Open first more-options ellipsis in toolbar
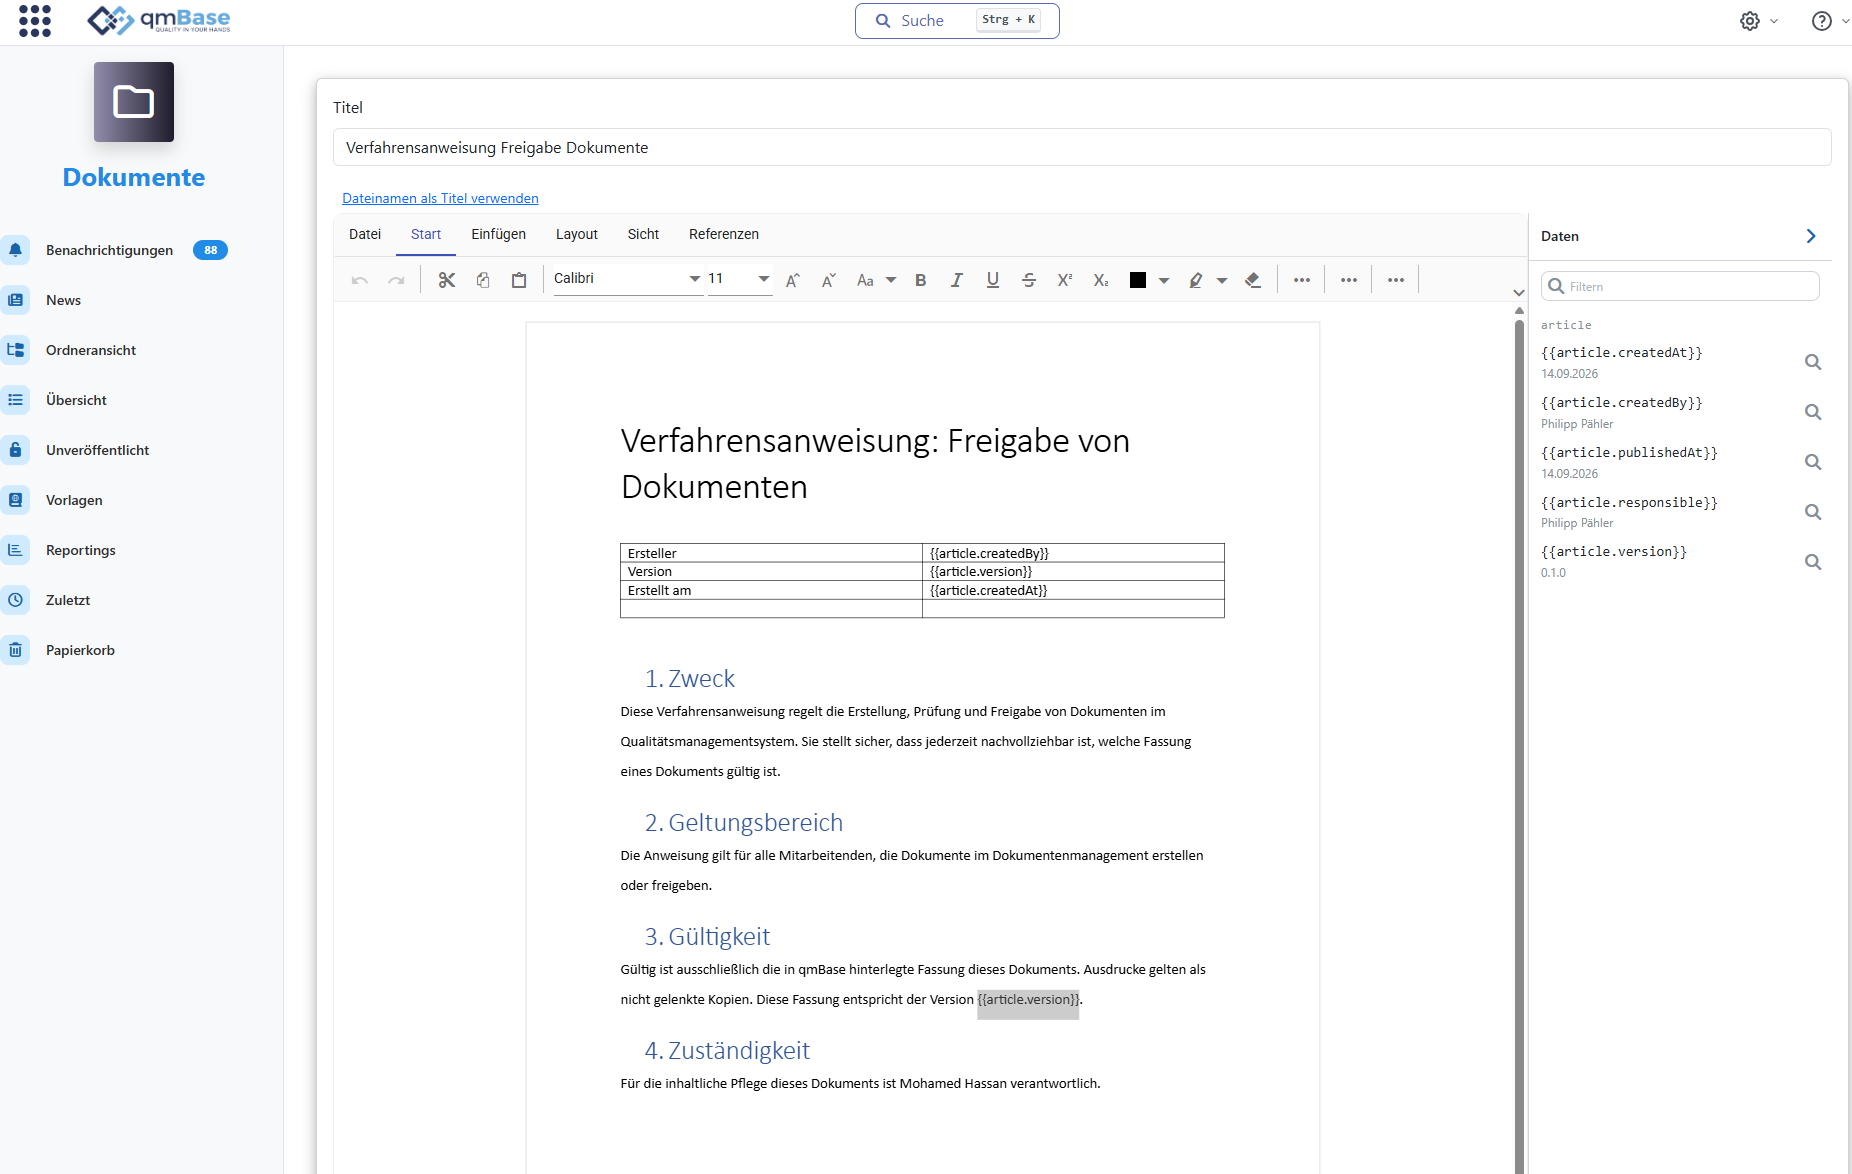This screenshot has width=1852, height=1174. (1302, 280)
